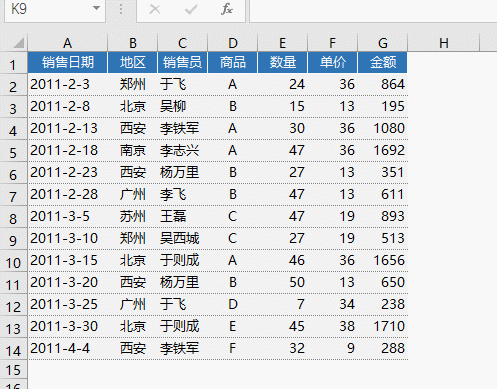Click the unit price cell 38
The image size is (497, 389).
332,326
